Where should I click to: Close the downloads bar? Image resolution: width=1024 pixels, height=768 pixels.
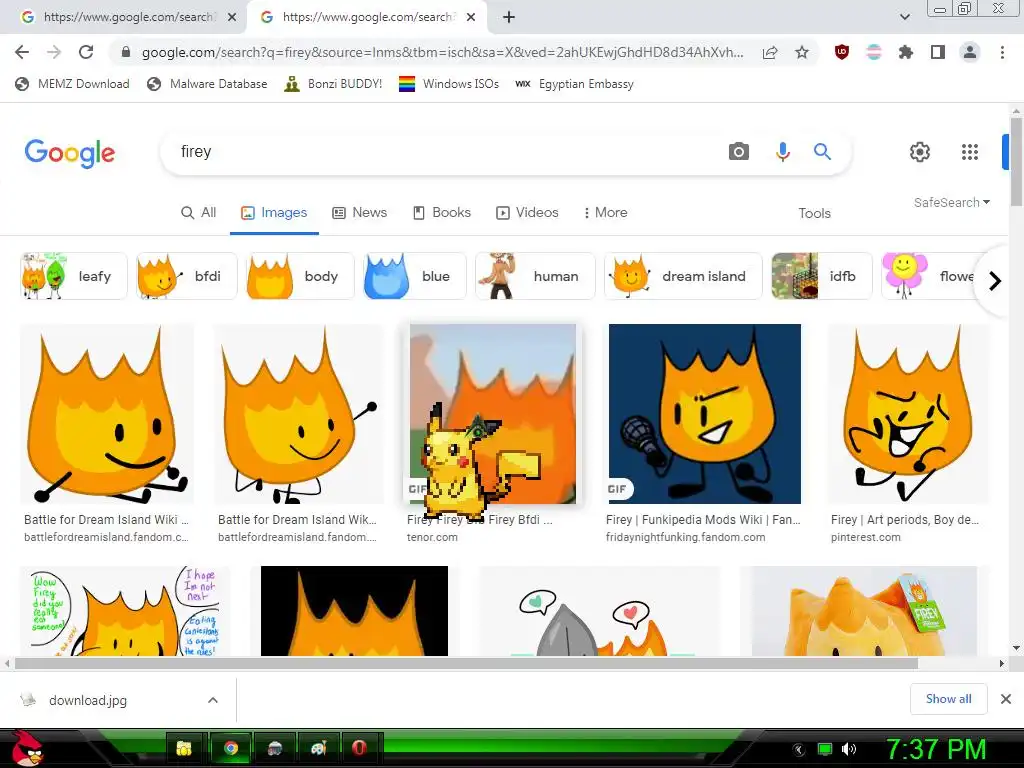click(x=1006, y=699)
